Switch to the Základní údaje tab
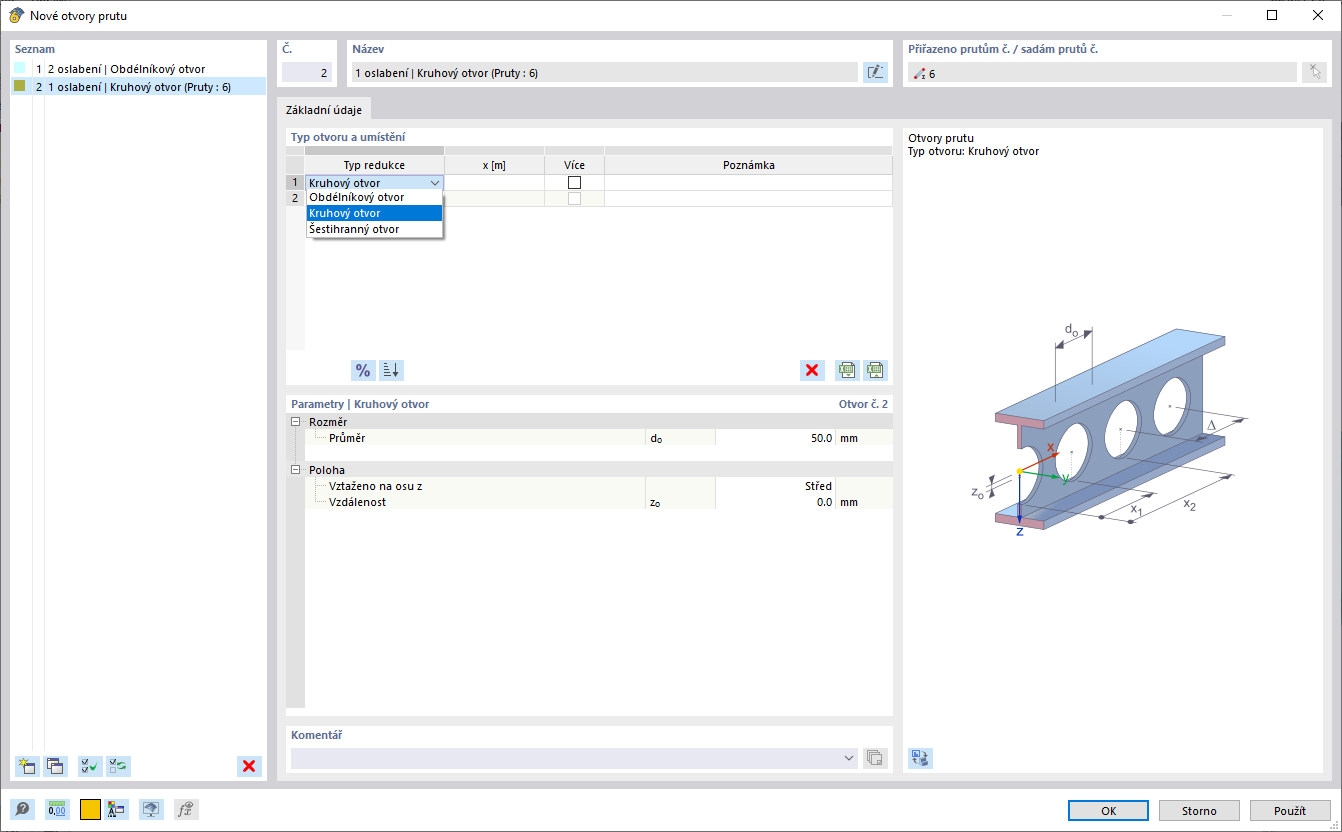 [324, 110]
